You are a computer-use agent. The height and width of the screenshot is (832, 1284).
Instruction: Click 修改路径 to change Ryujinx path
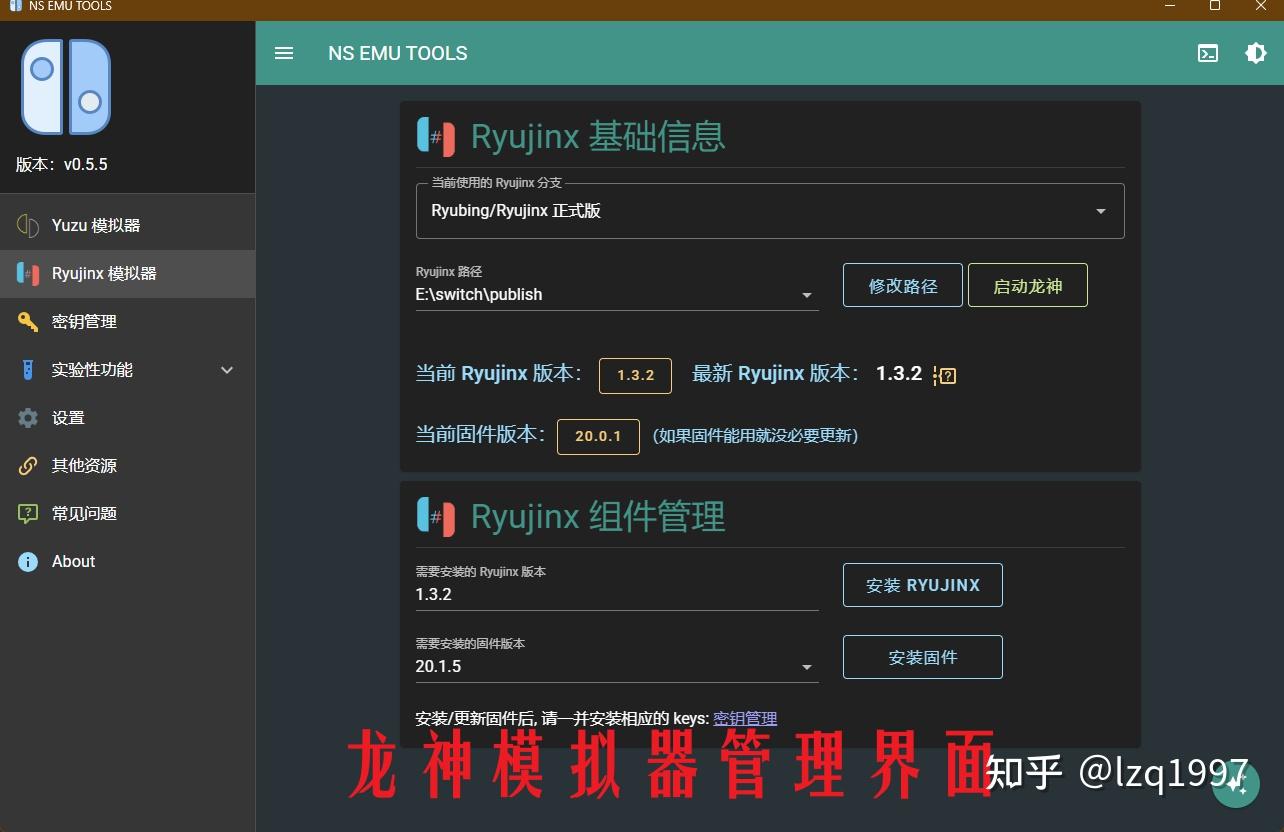pyautogui.click(x=902, y=285)
